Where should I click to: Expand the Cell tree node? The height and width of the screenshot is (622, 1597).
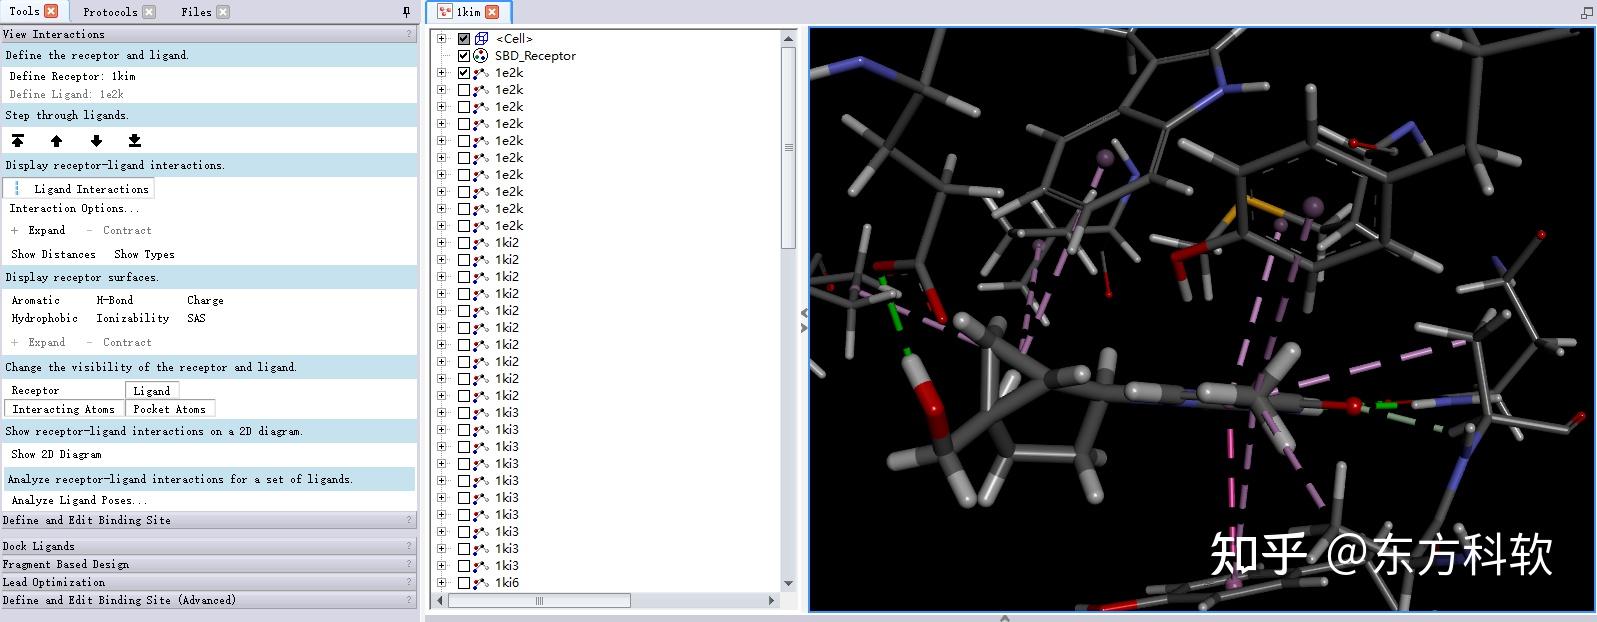[x=441, y=39]
